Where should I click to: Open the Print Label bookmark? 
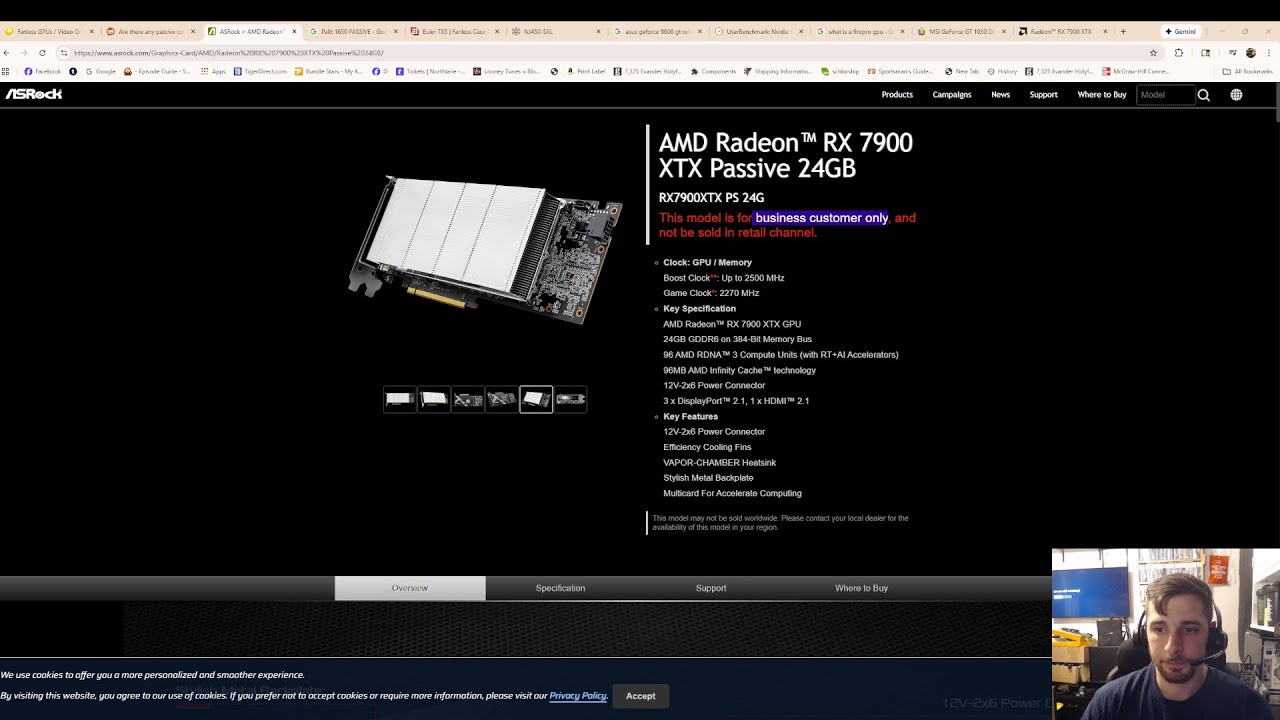click(x=586, y=71)
